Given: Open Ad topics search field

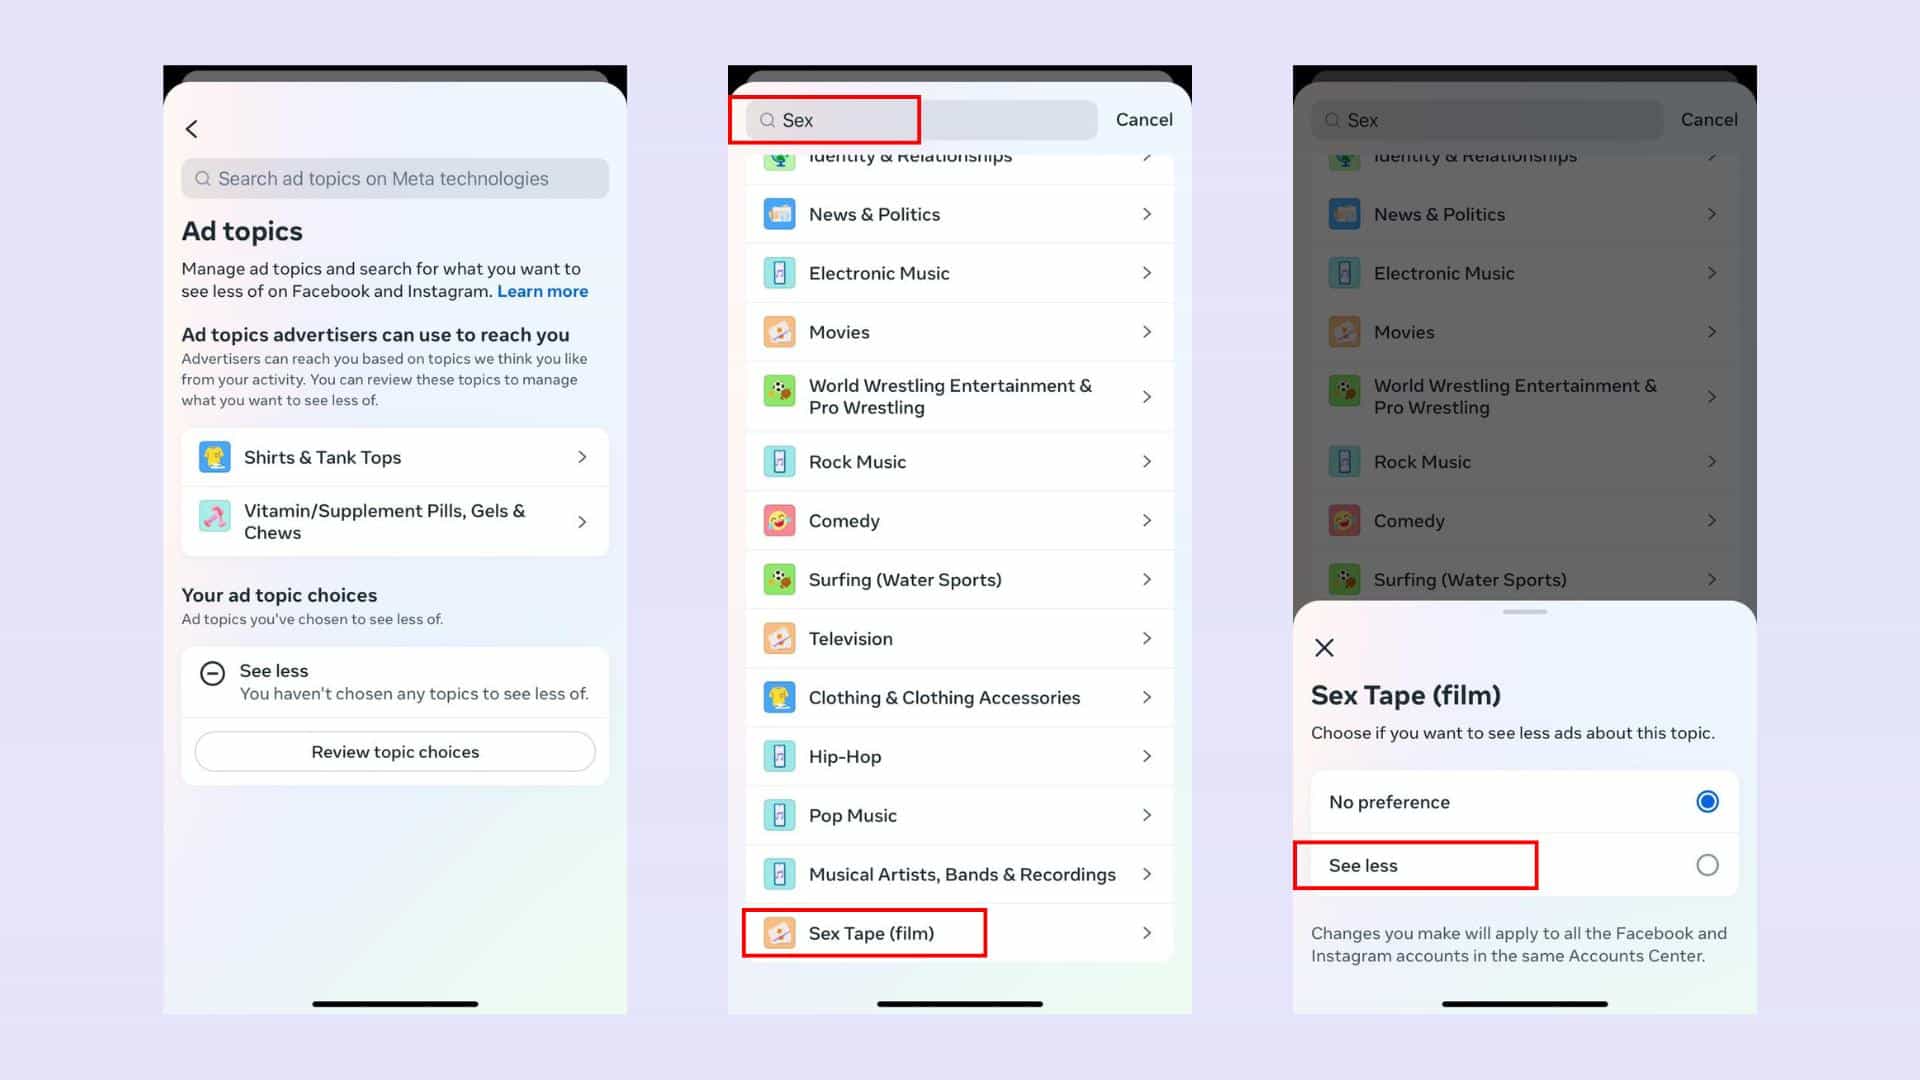Looking at the screenshot, I should (x=394, y=178).
